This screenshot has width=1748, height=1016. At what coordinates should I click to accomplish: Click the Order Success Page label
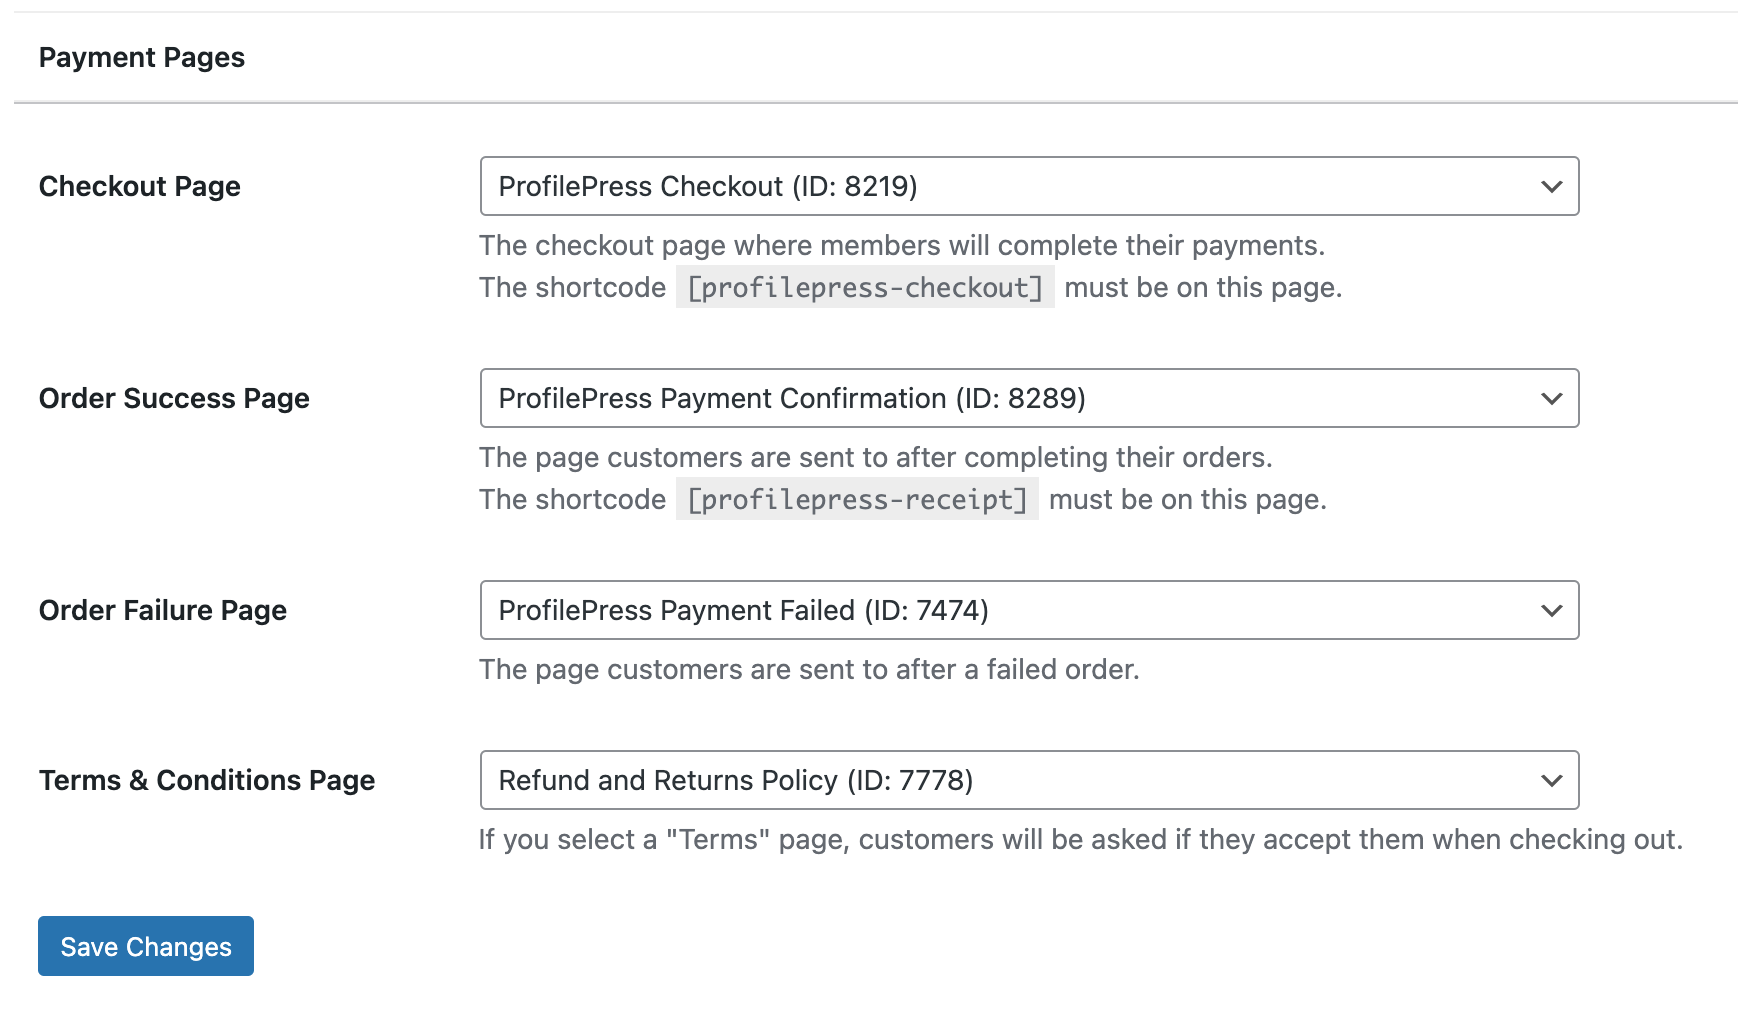(174, 399)
